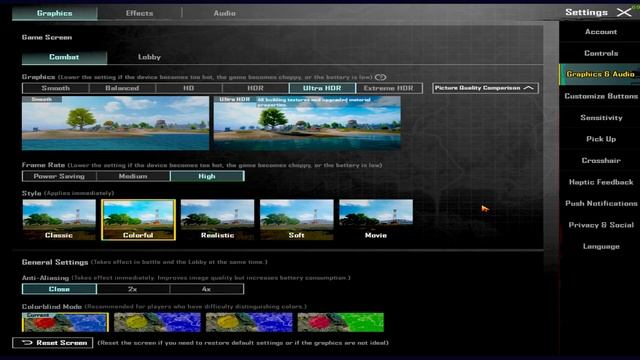Open Graphics & Audio in the sidebar
Viewport: 640px width, 360px height.
click(600, 74)
